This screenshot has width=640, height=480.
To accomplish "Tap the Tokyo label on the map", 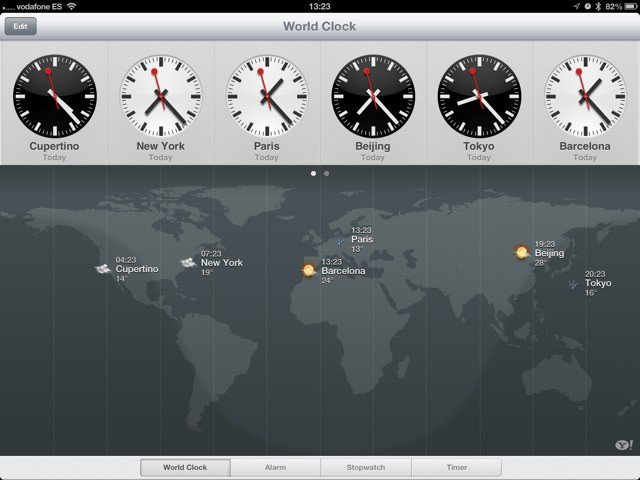I will coord(597,283).
